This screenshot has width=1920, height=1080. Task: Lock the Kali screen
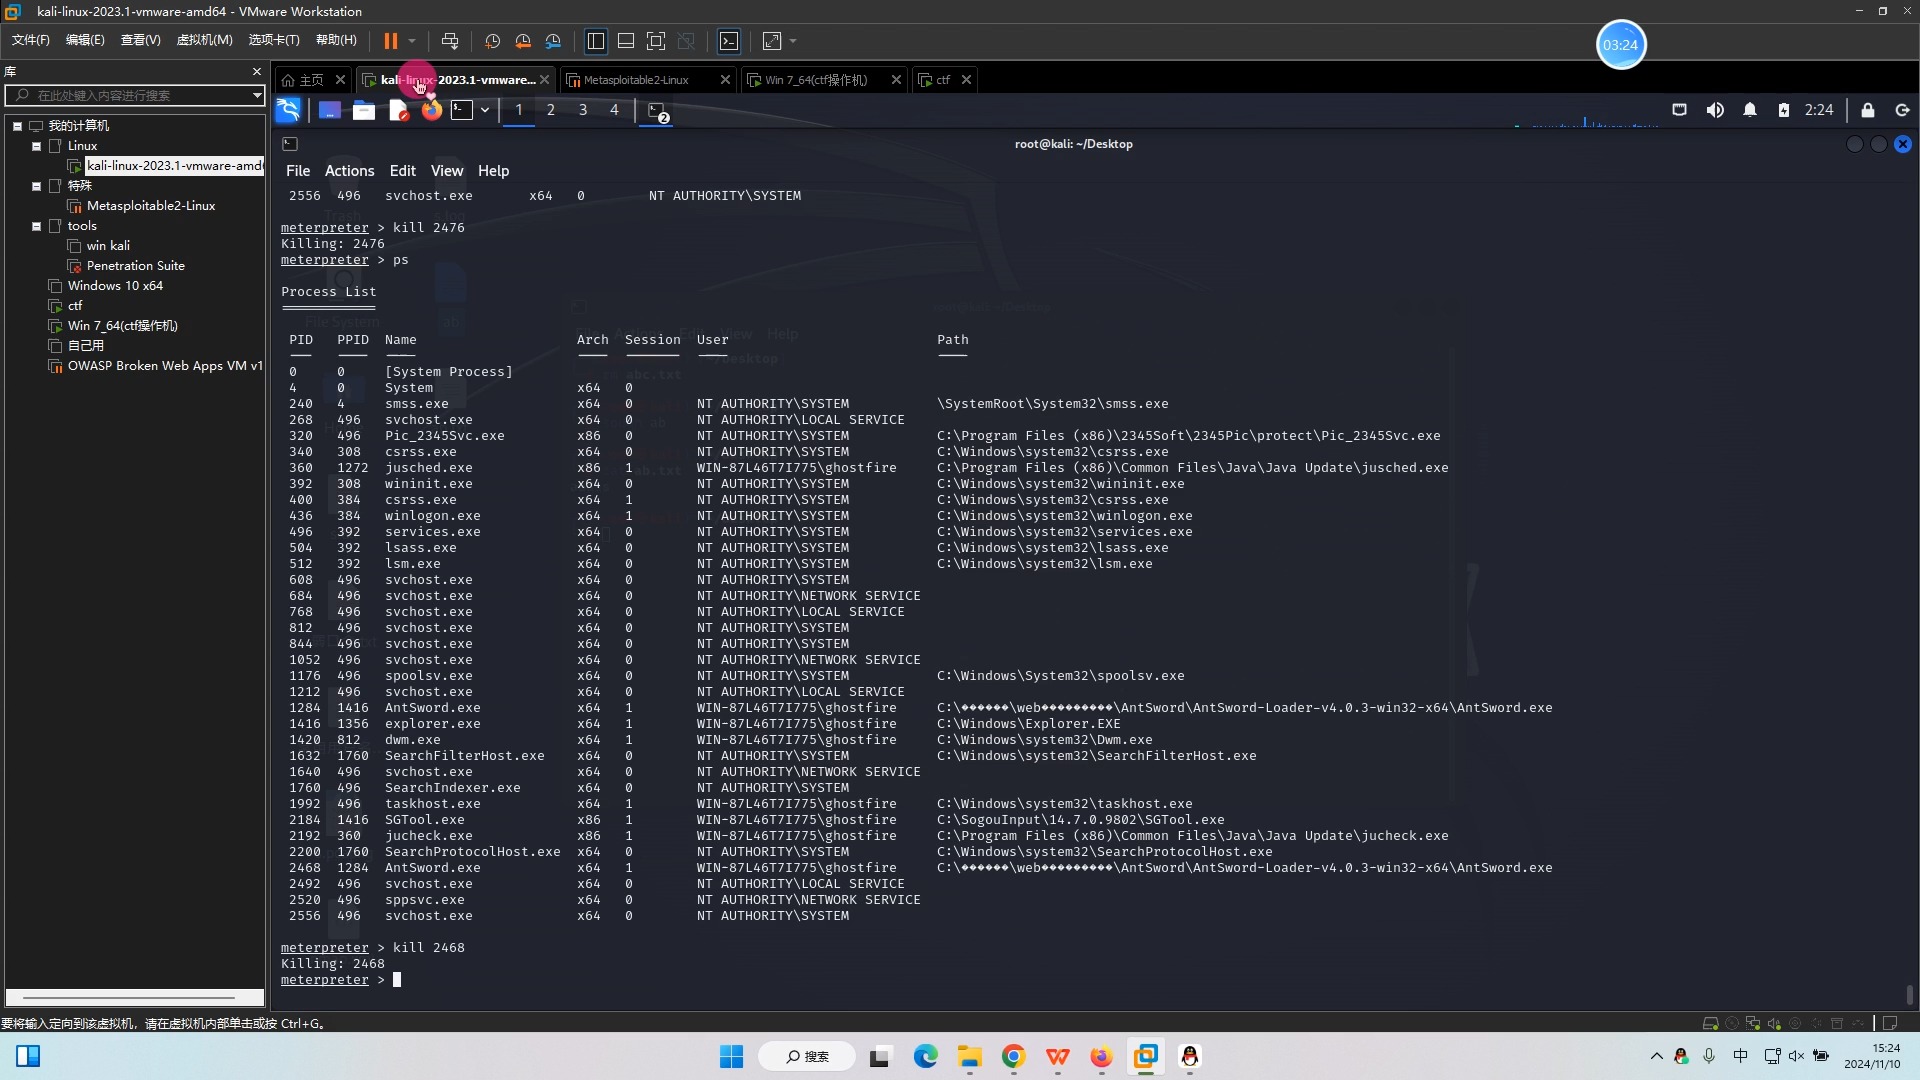[x=1868, y=110]
